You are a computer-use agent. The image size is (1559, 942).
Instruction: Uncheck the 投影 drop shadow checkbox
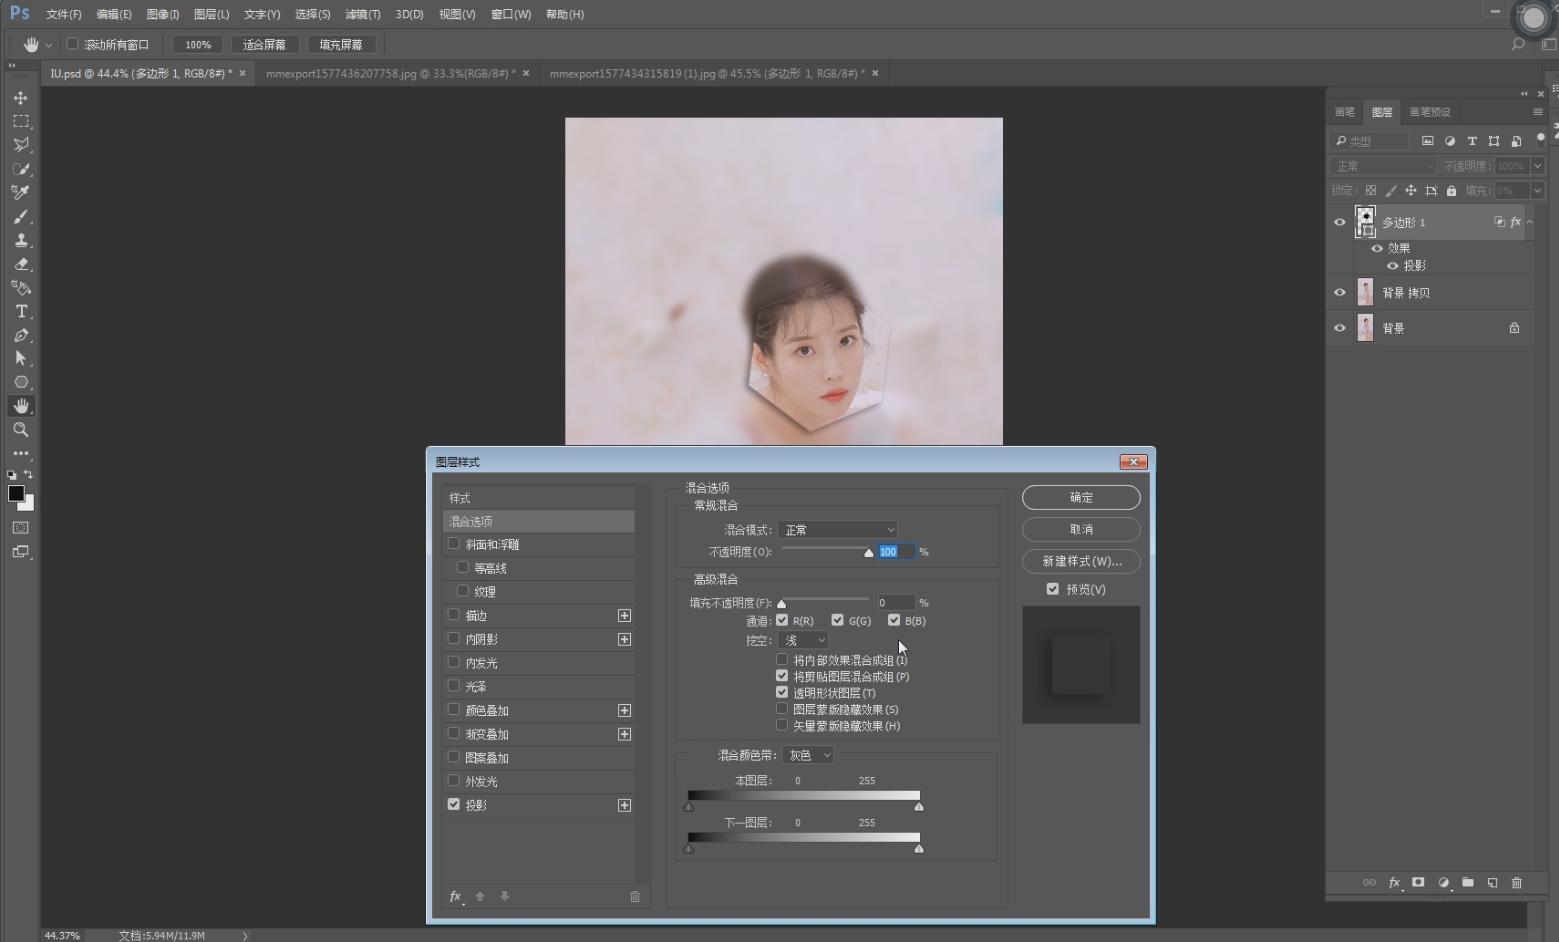(454, 804)
